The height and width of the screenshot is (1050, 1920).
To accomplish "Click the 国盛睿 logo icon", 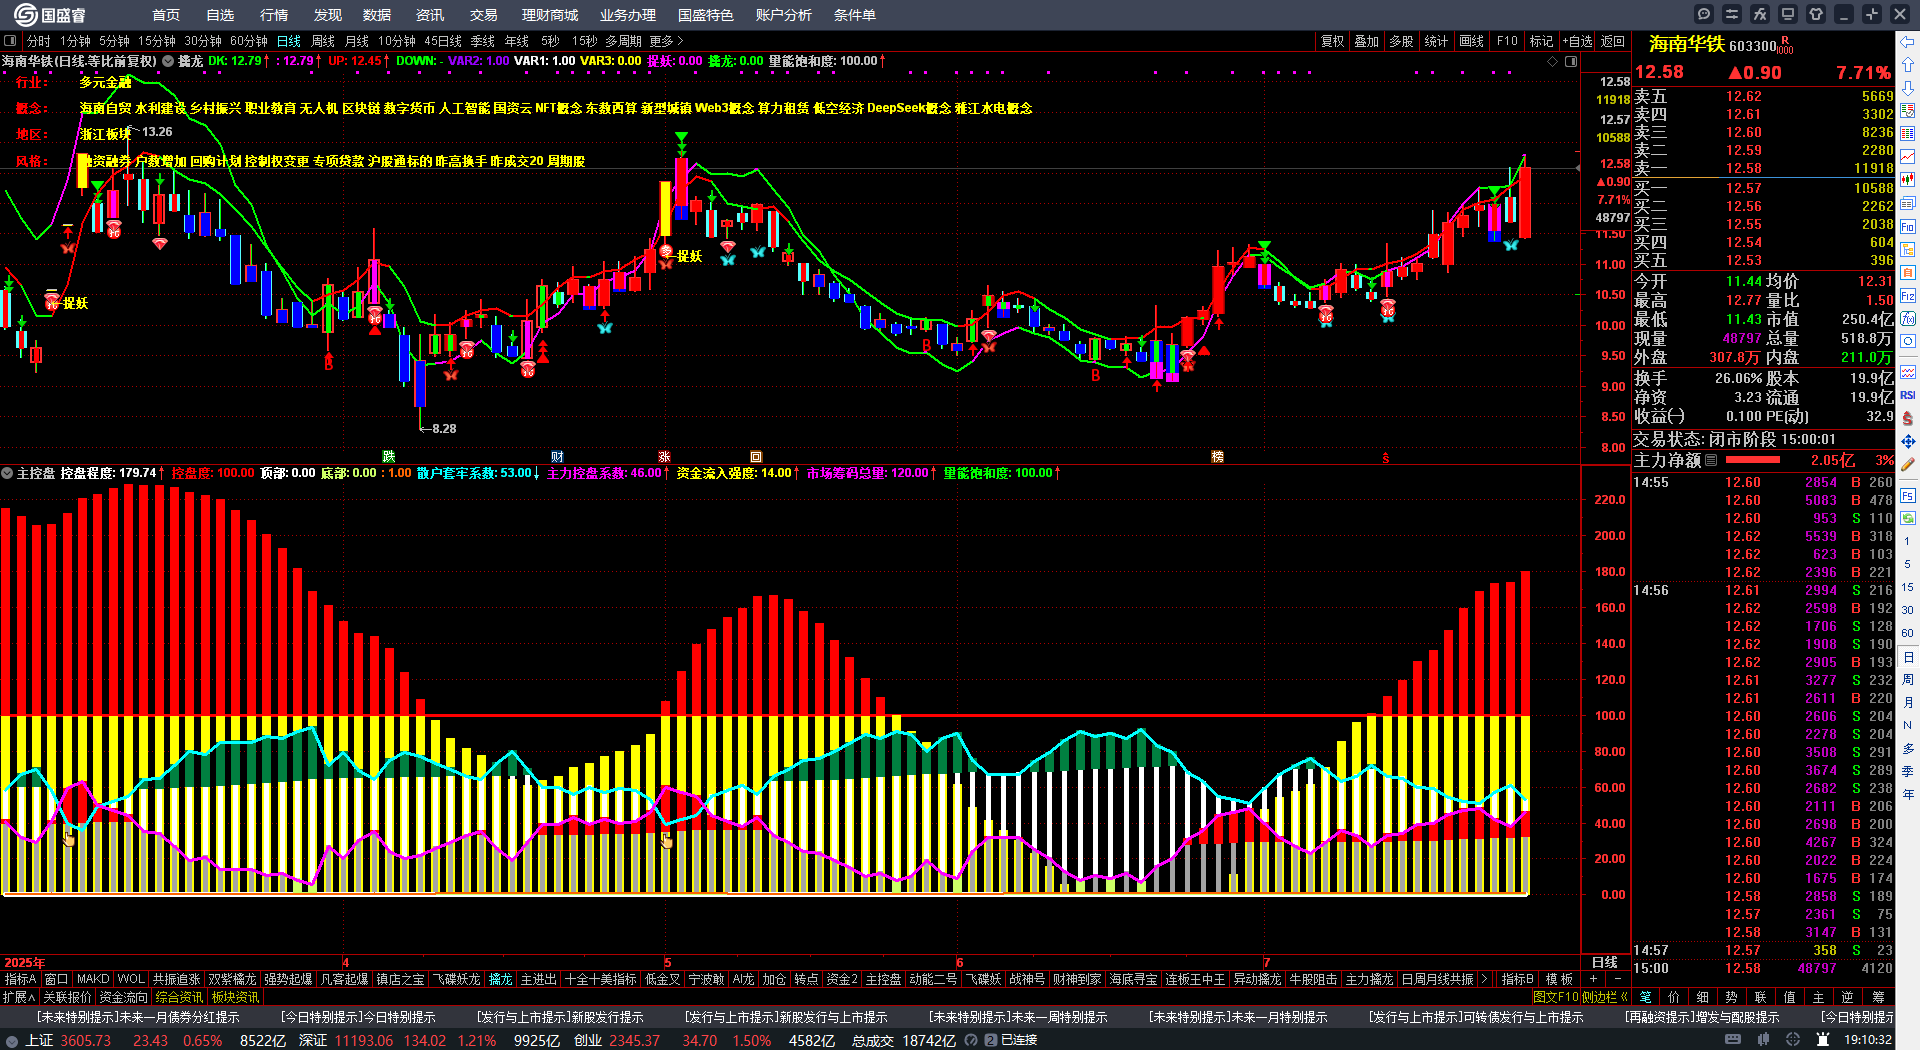I will coord(26,14).
